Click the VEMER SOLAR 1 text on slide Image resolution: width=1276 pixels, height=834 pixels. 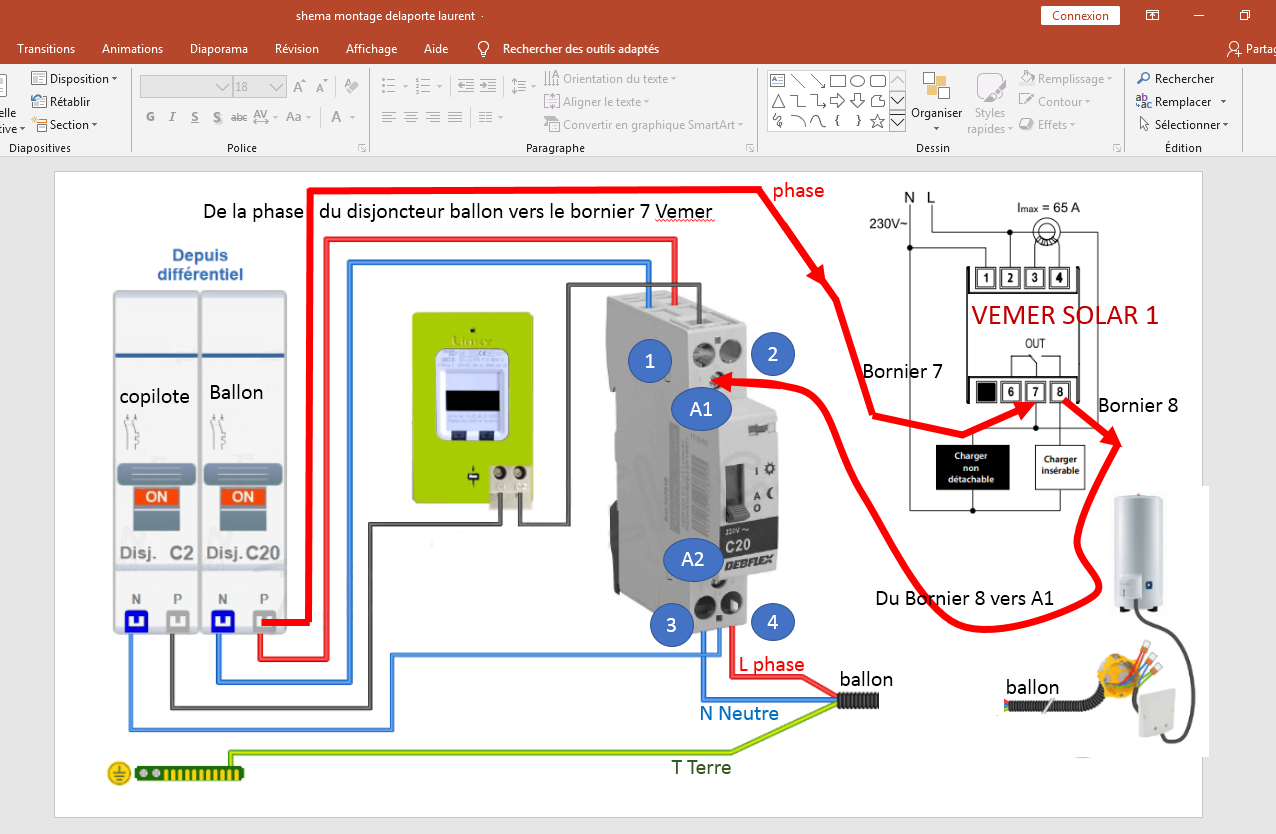tap(1065, 316)
